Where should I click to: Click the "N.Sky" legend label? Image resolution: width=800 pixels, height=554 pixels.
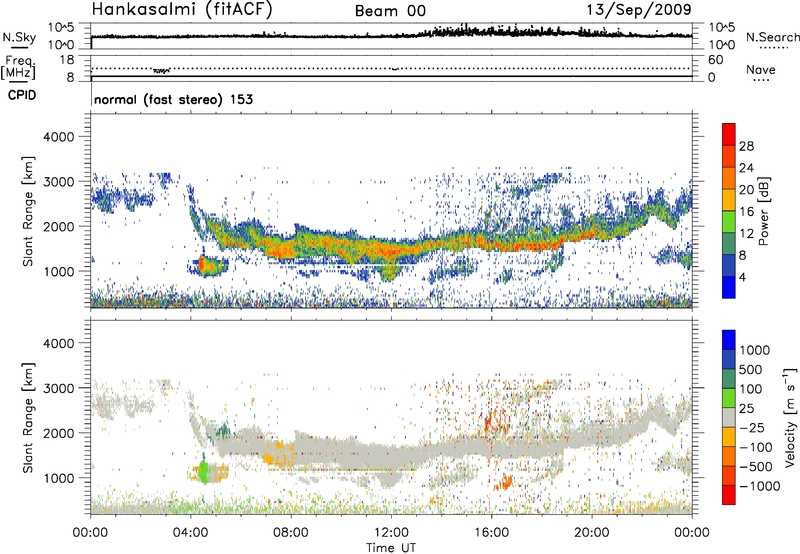[x=19, y=37]
